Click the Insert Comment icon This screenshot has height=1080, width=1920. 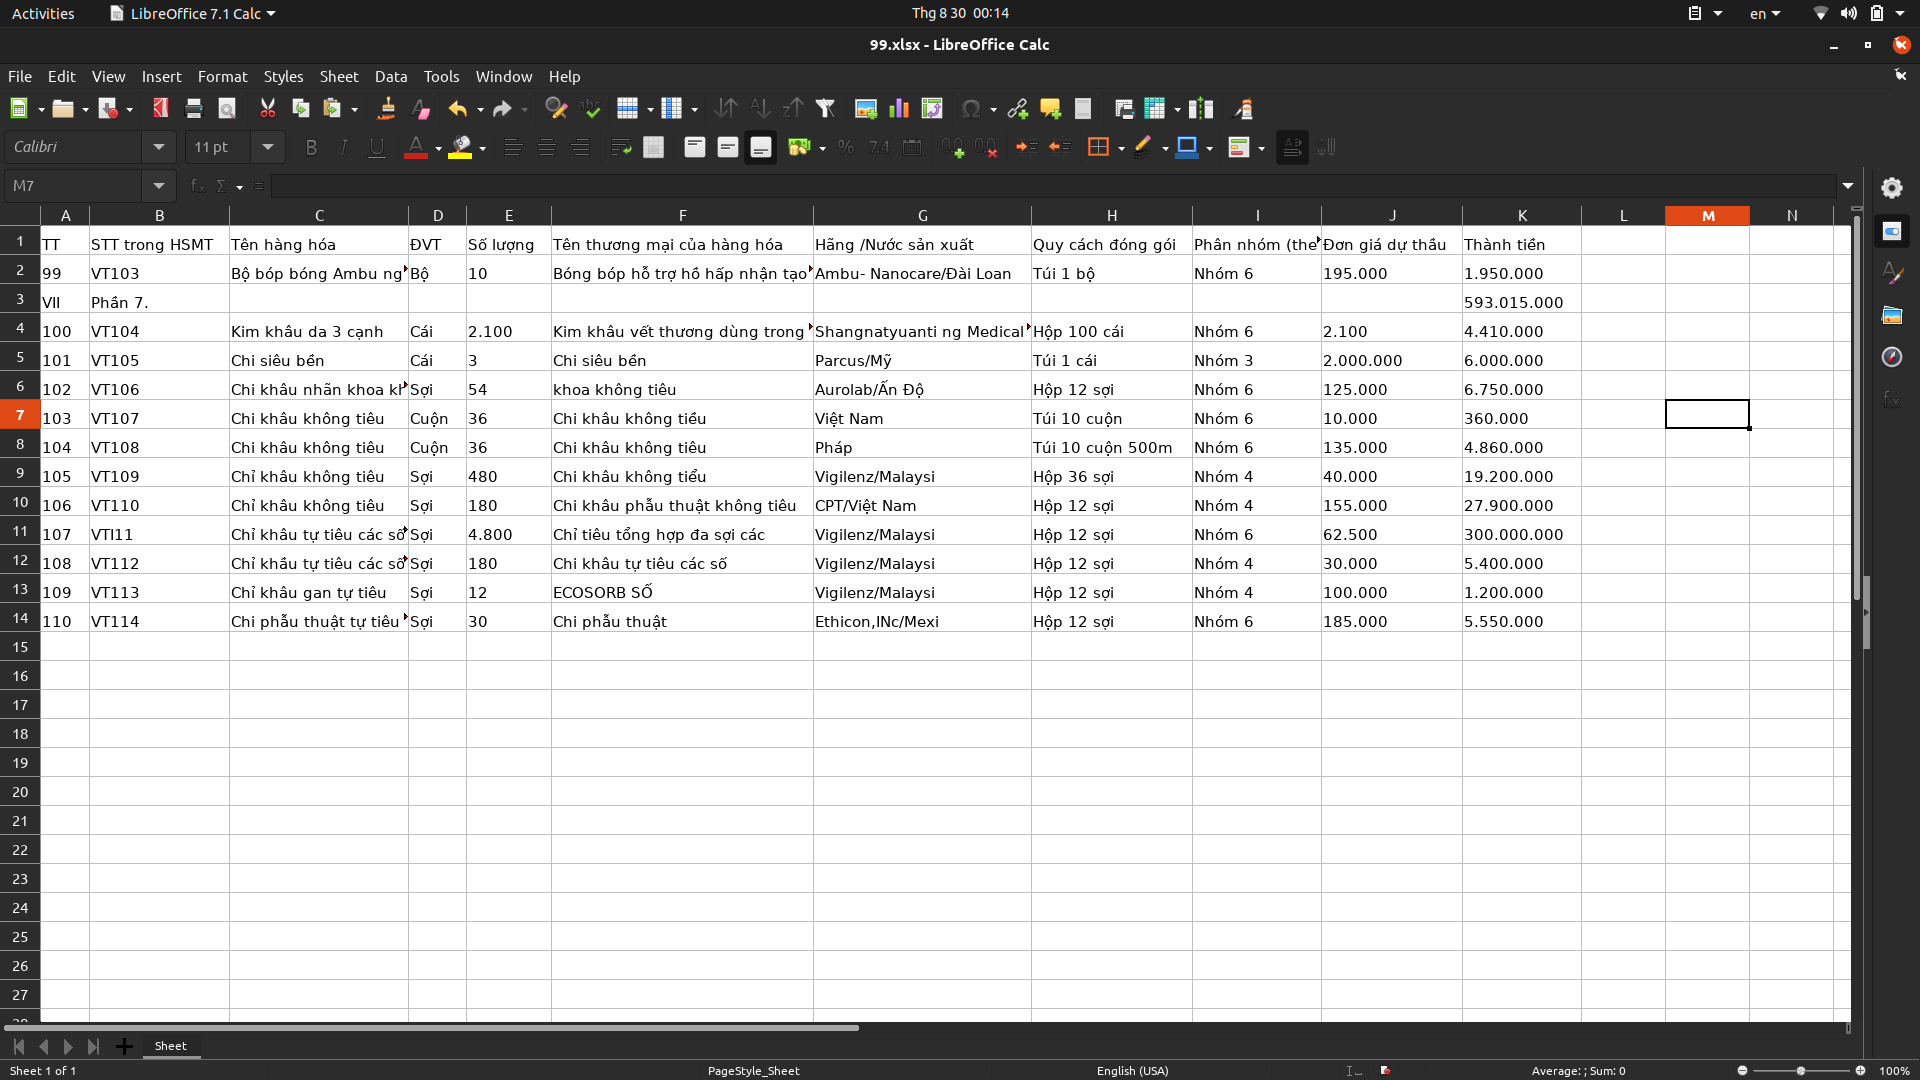[x=1050, y=109]
